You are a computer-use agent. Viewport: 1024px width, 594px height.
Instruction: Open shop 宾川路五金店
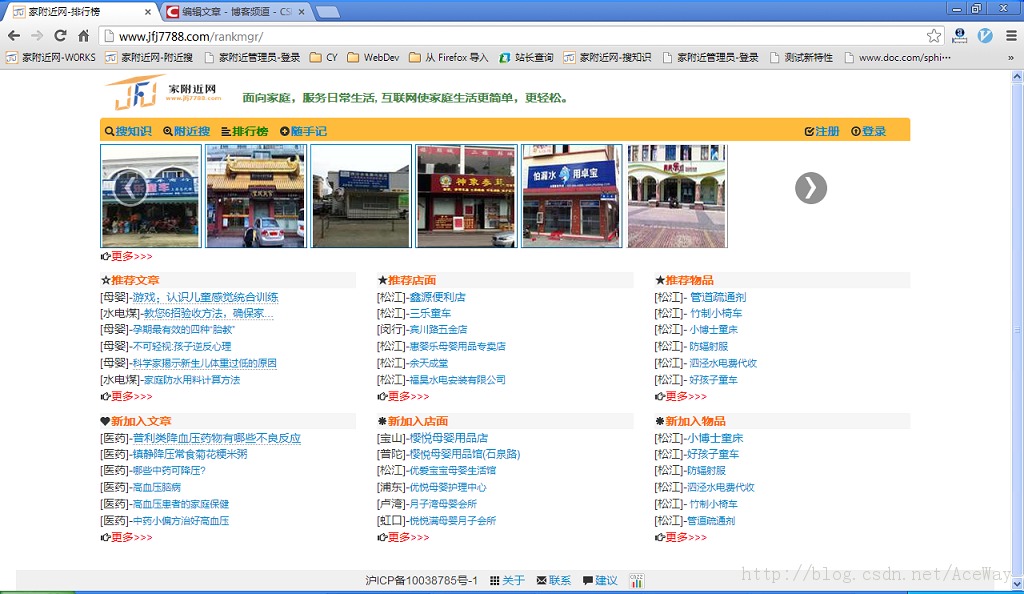tap(438, 330)
